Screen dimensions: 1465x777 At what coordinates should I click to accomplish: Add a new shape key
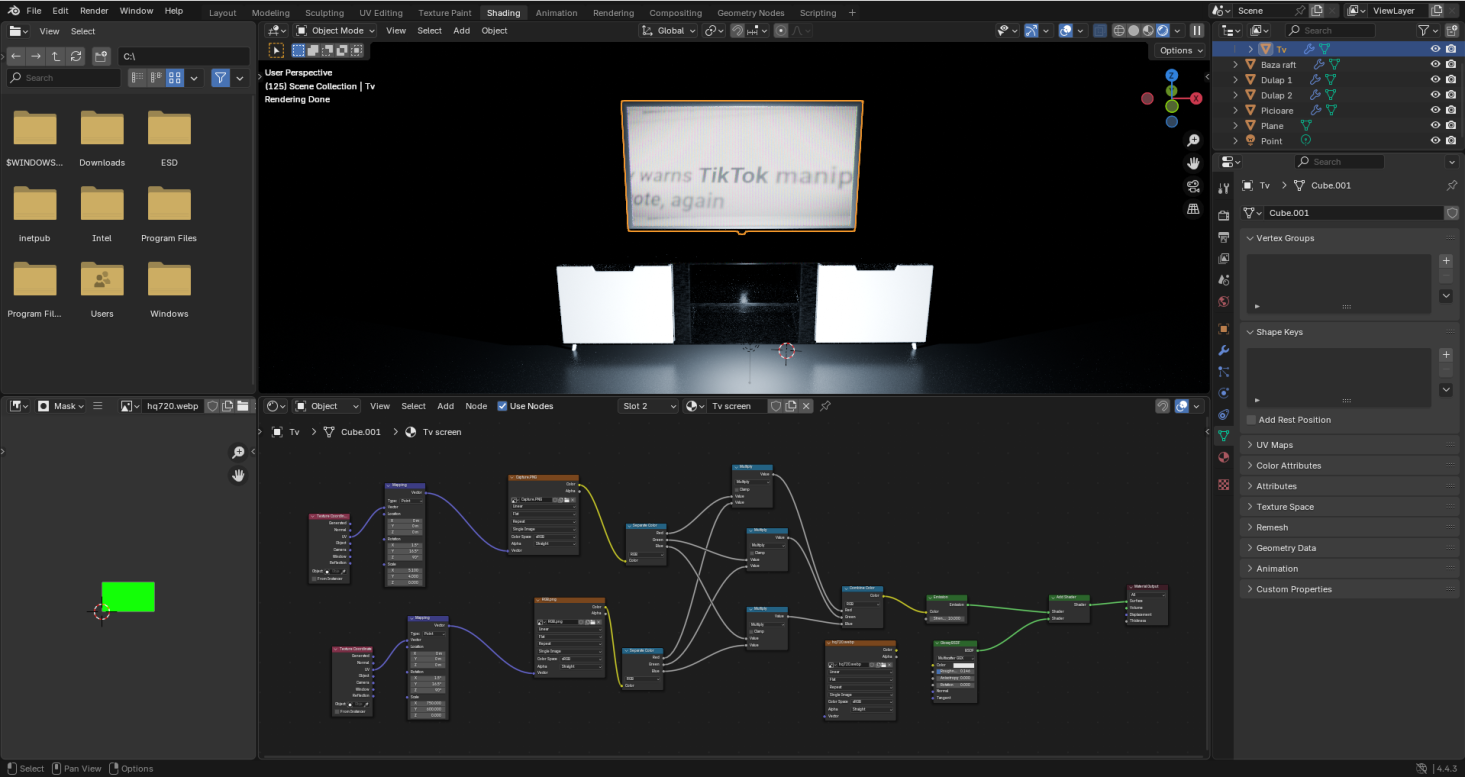coord(1446,354)
